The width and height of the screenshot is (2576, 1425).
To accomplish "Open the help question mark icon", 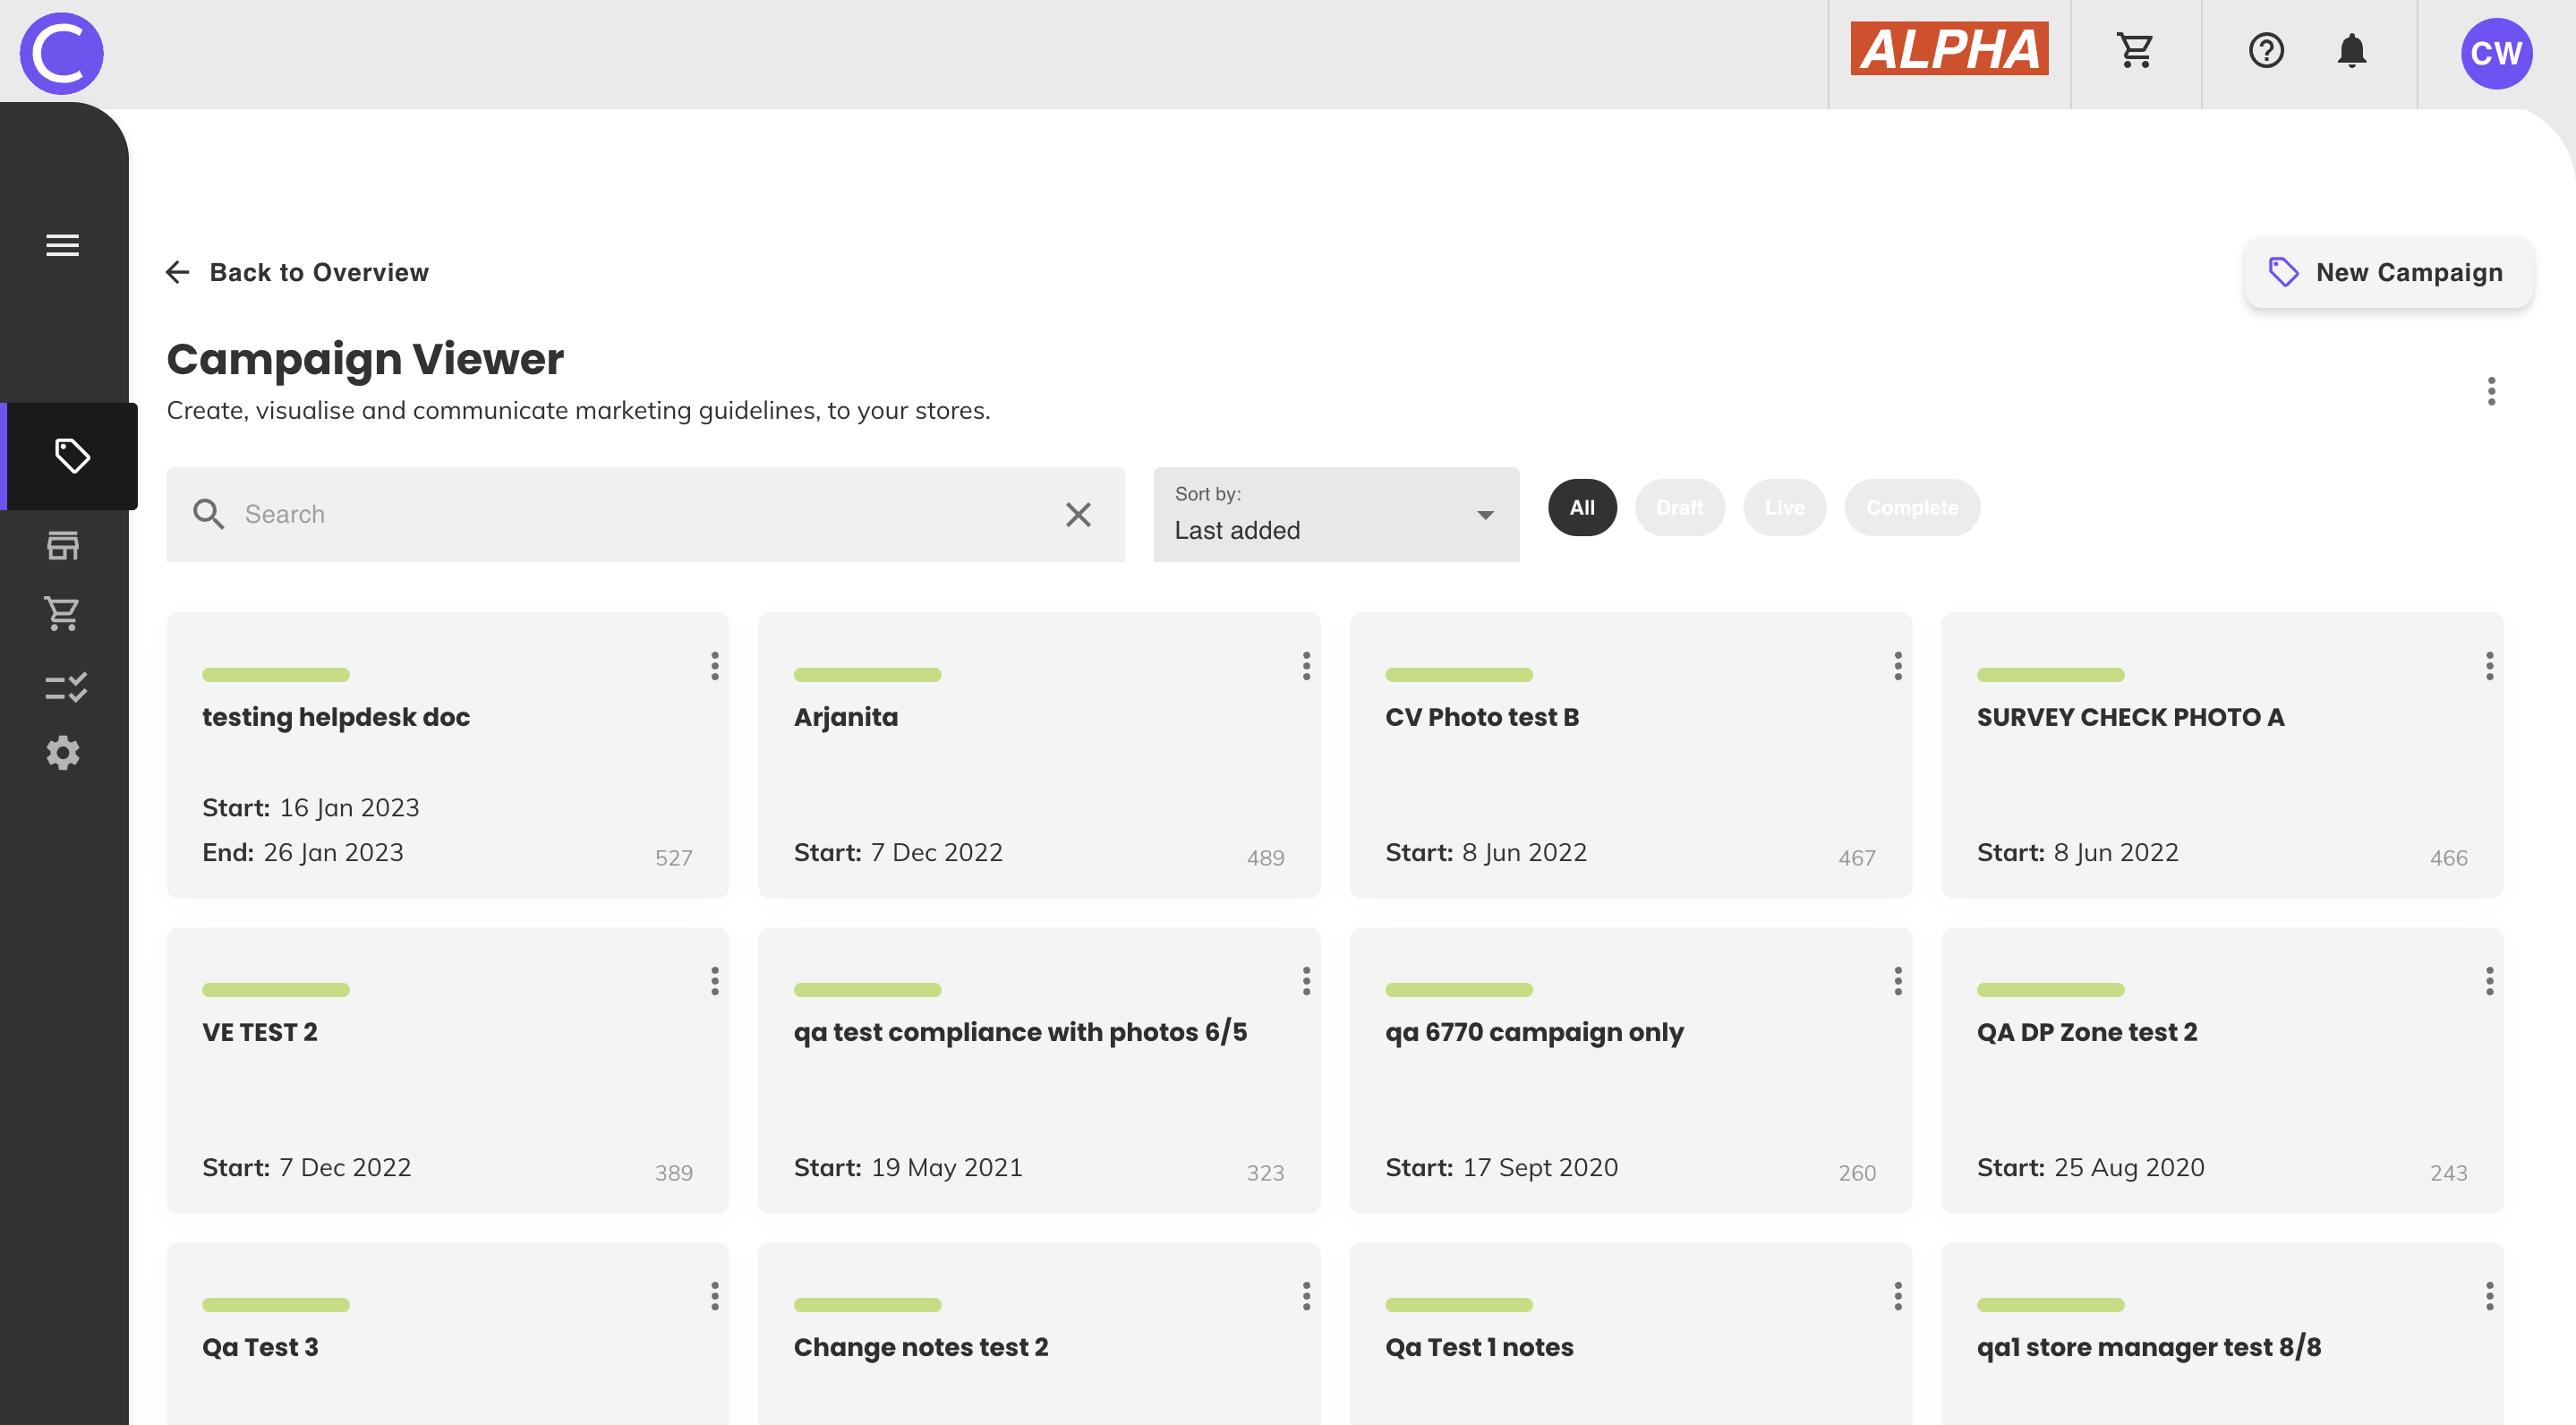I will click(2266, 51).
